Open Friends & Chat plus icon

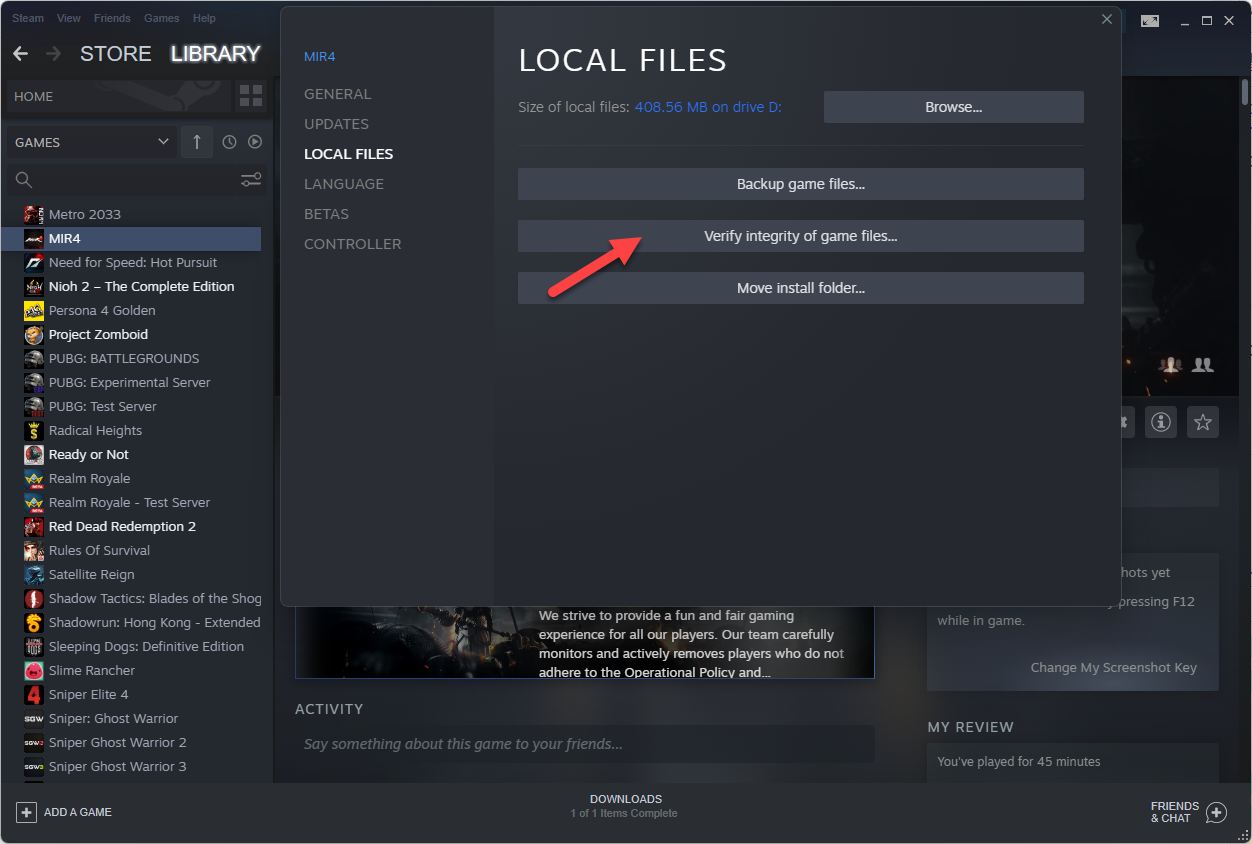[1216, 812]
